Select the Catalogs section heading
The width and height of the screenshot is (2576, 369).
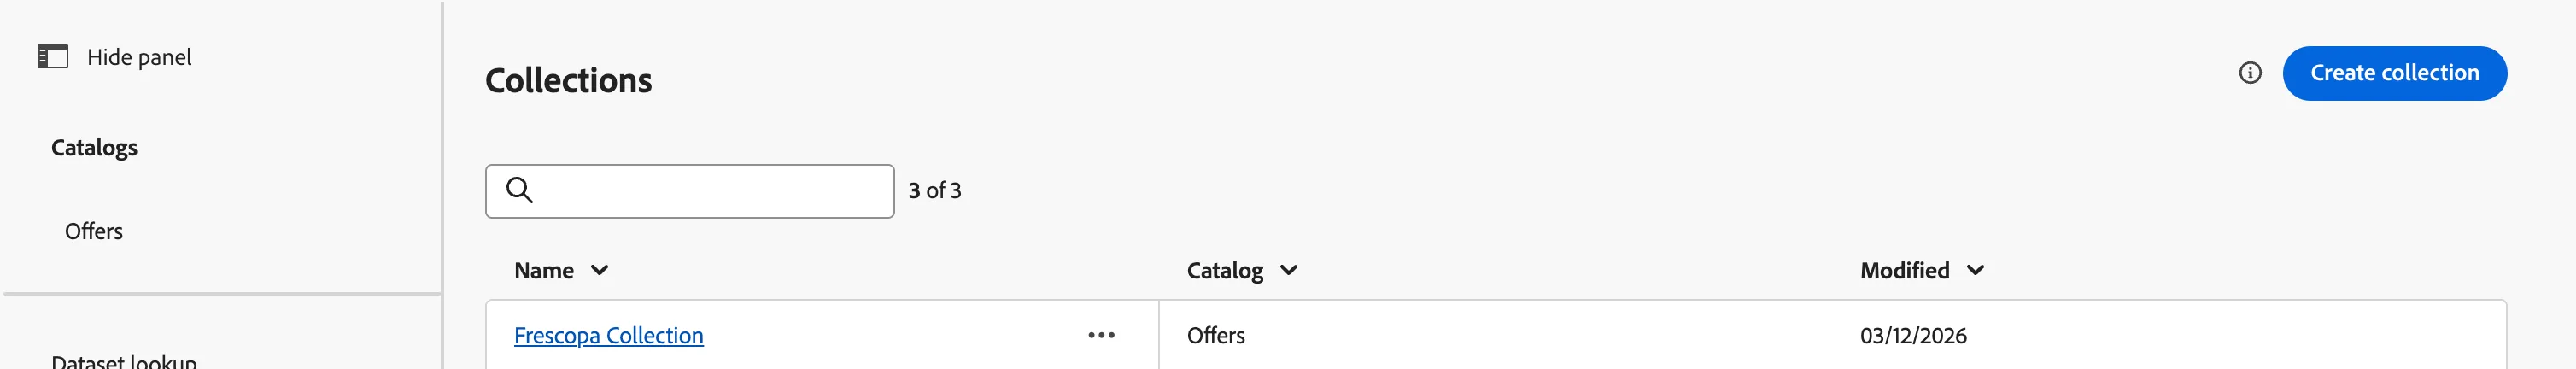[94, 148]
